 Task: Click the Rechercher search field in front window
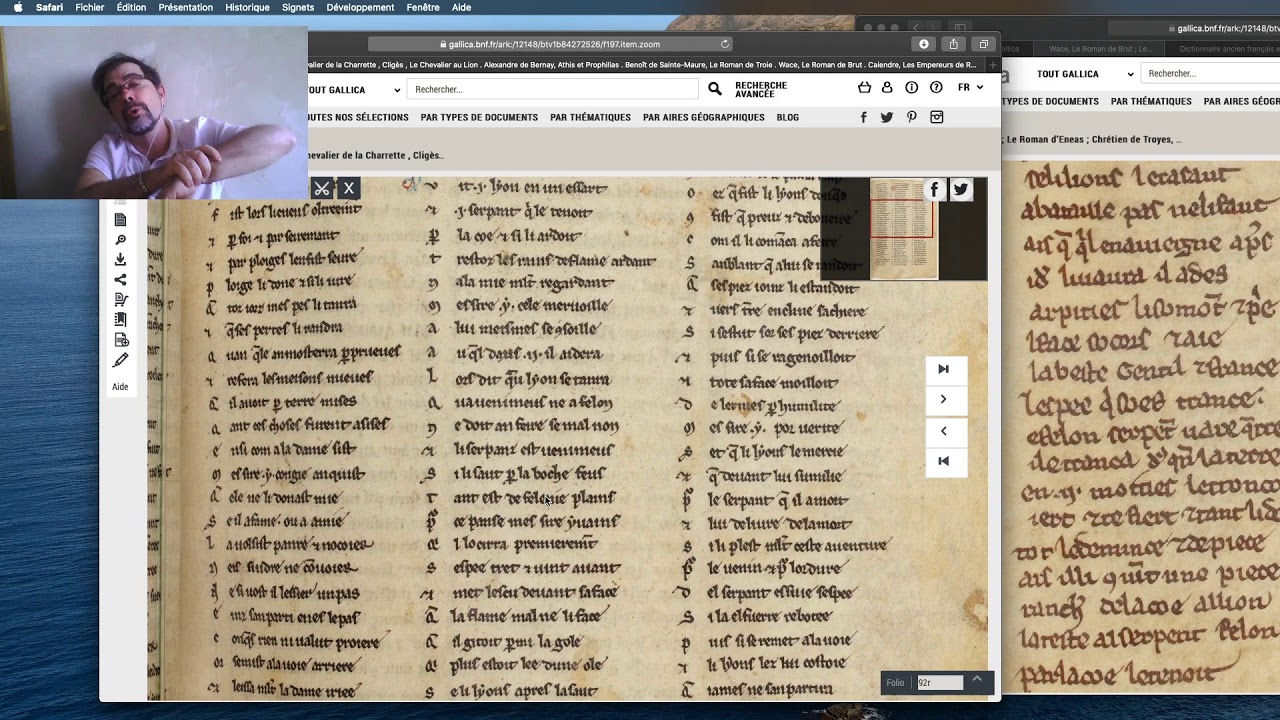[553, 89]
